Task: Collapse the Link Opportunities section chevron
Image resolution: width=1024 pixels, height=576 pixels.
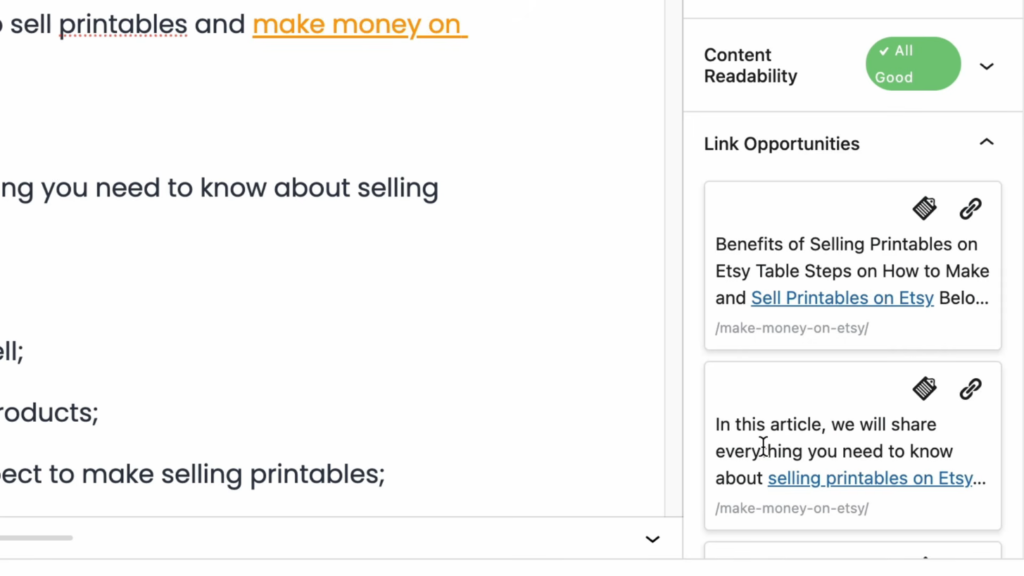Action: coord(987,143)
